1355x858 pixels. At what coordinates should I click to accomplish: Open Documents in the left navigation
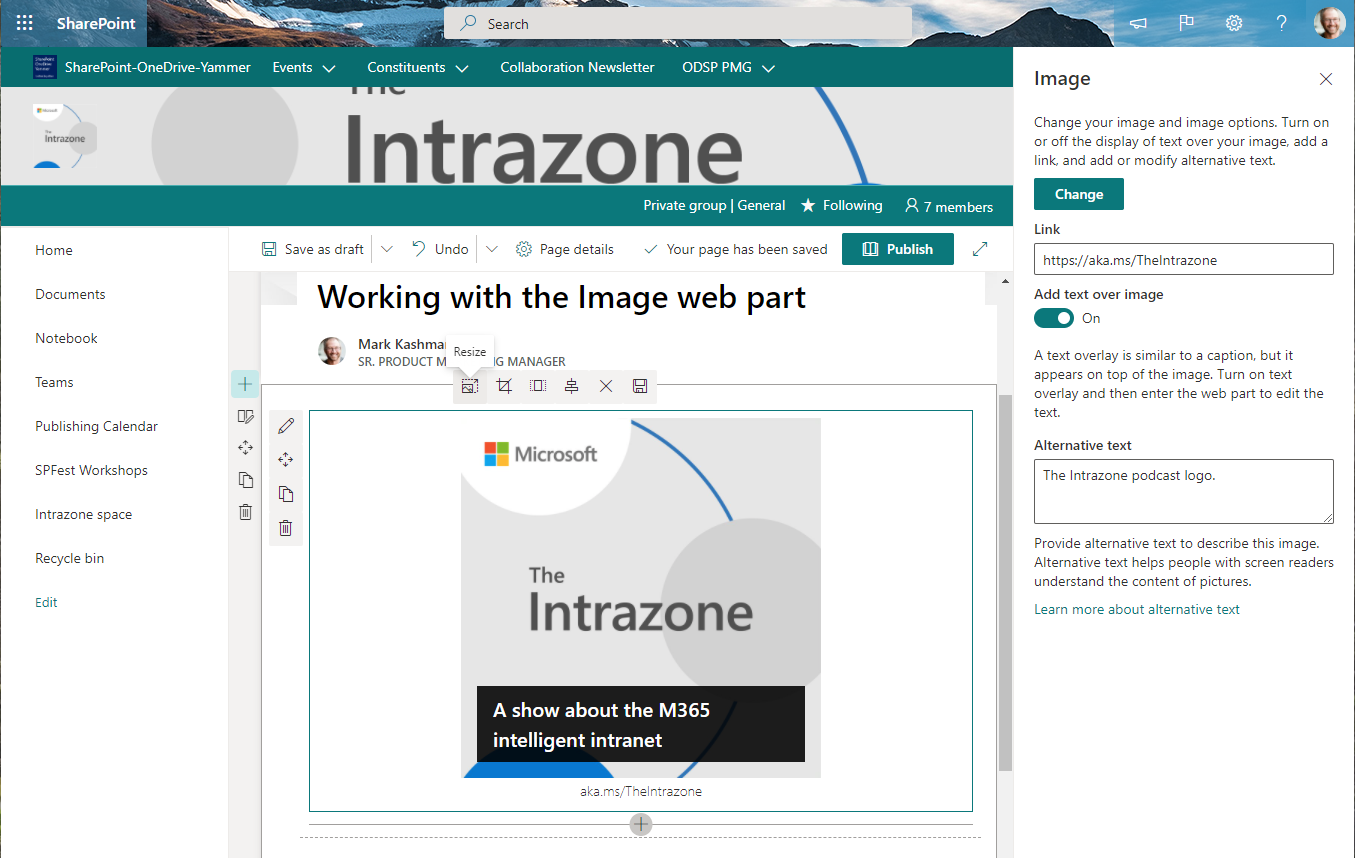click(70, 294)
